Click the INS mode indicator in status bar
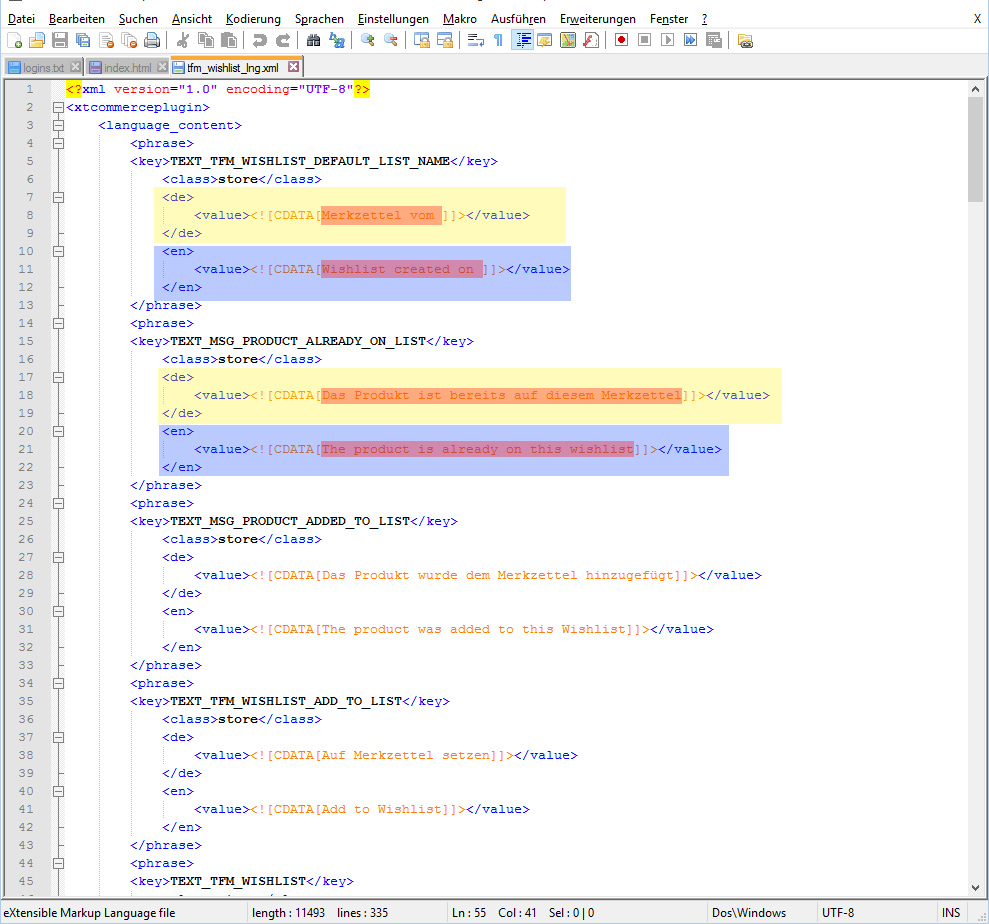This screenshot has height=924, width=989. [950, 913]
